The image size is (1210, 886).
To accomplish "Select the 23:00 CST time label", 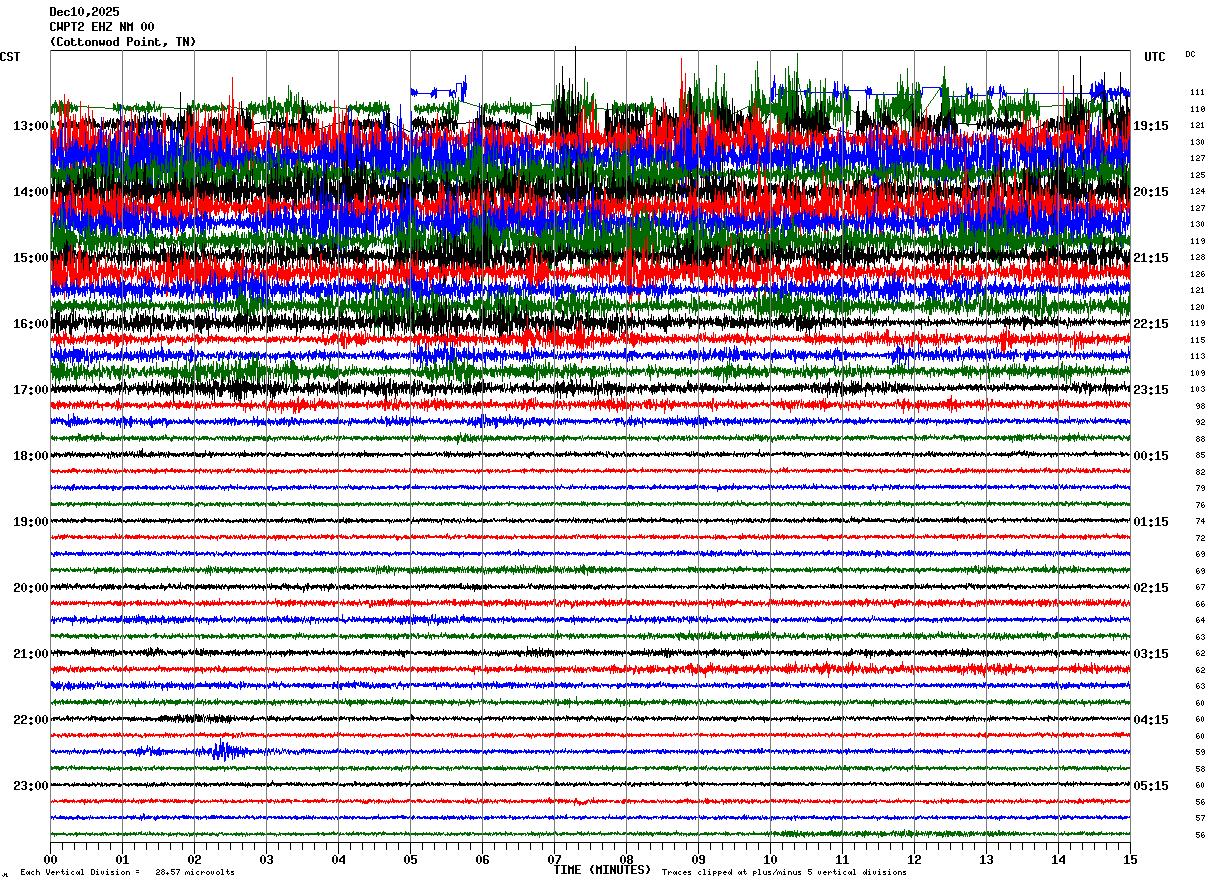I will click(30, 786).
